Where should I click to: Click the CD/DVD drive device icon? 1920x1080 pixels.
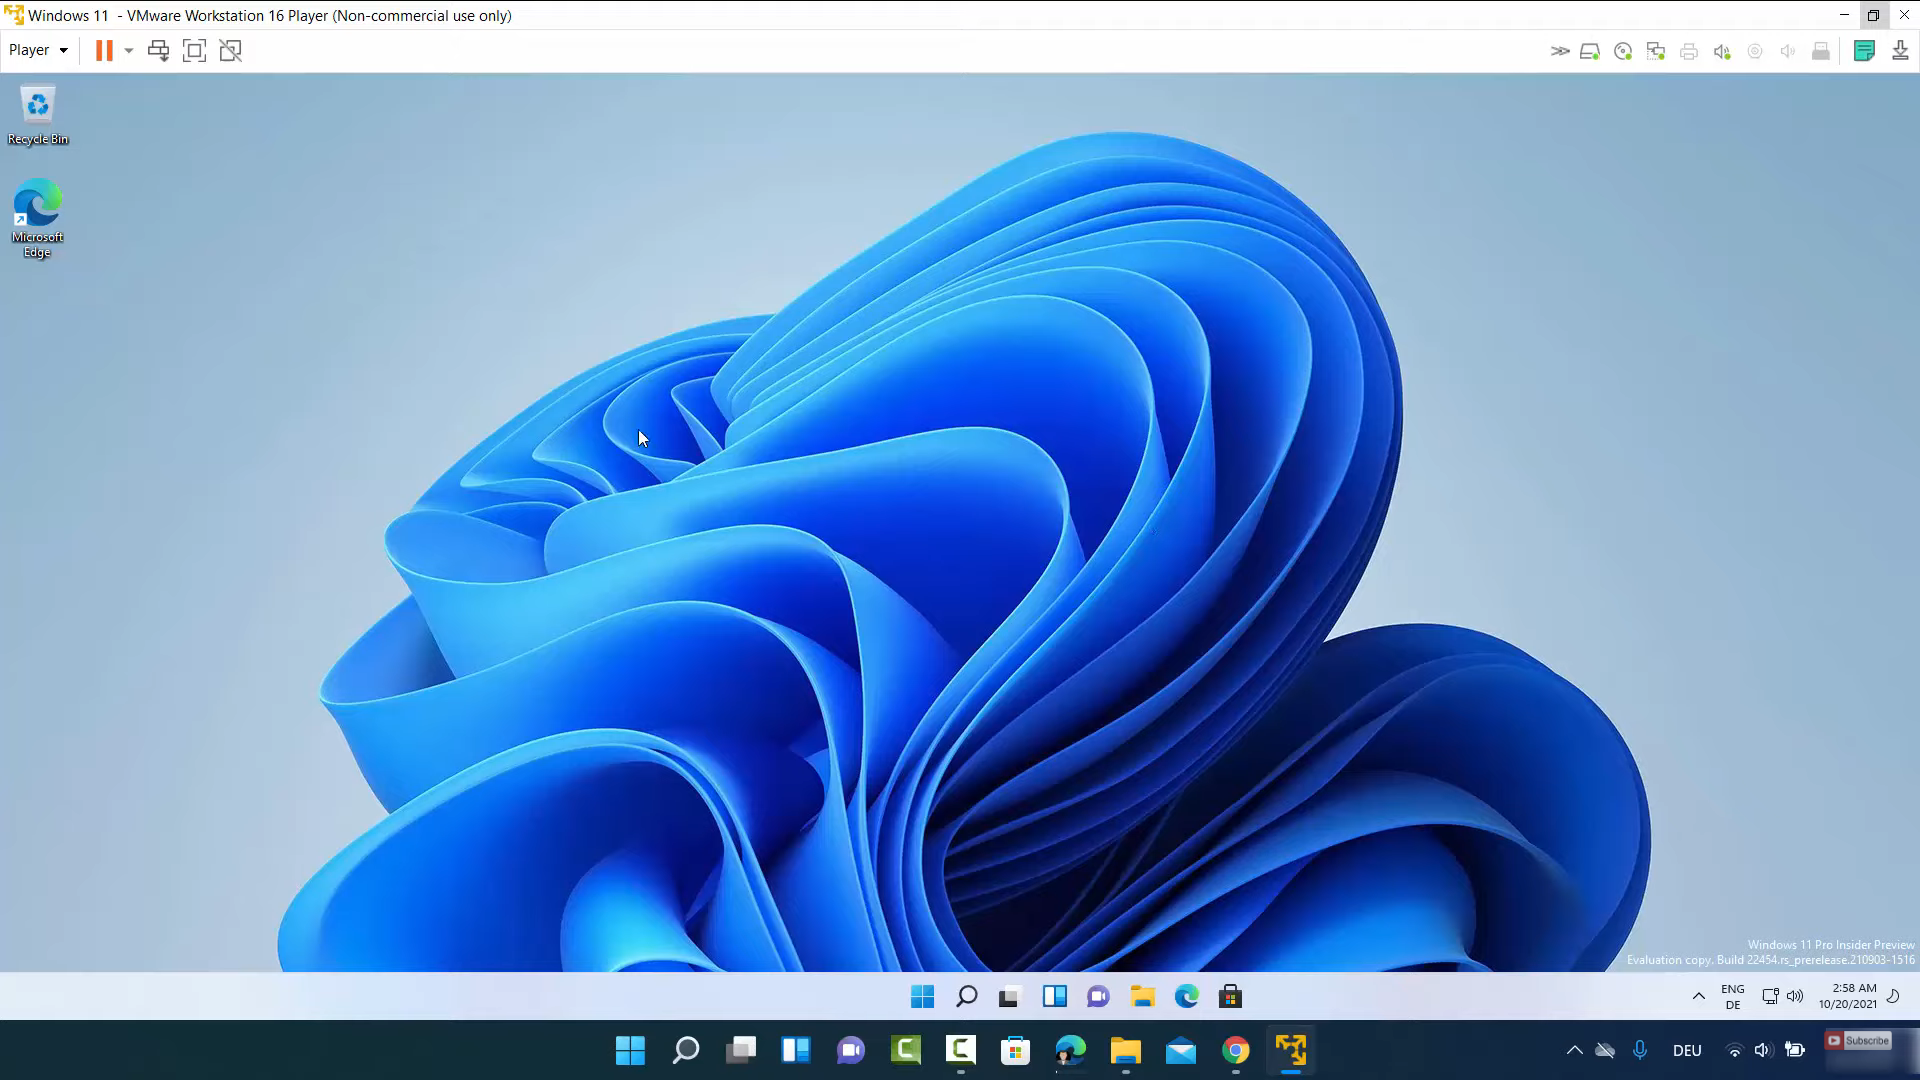pyautogui.click(x=1623, y=51)
